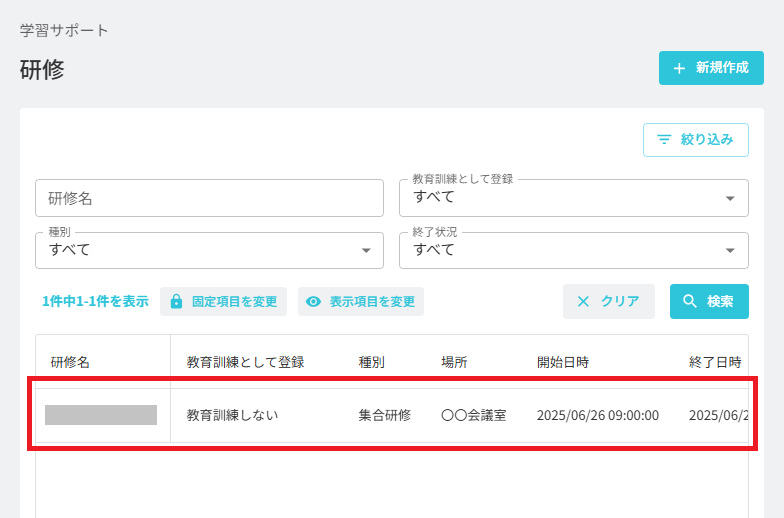
Task: Click 表示項目を変更 button
Action: click(361, 302)
